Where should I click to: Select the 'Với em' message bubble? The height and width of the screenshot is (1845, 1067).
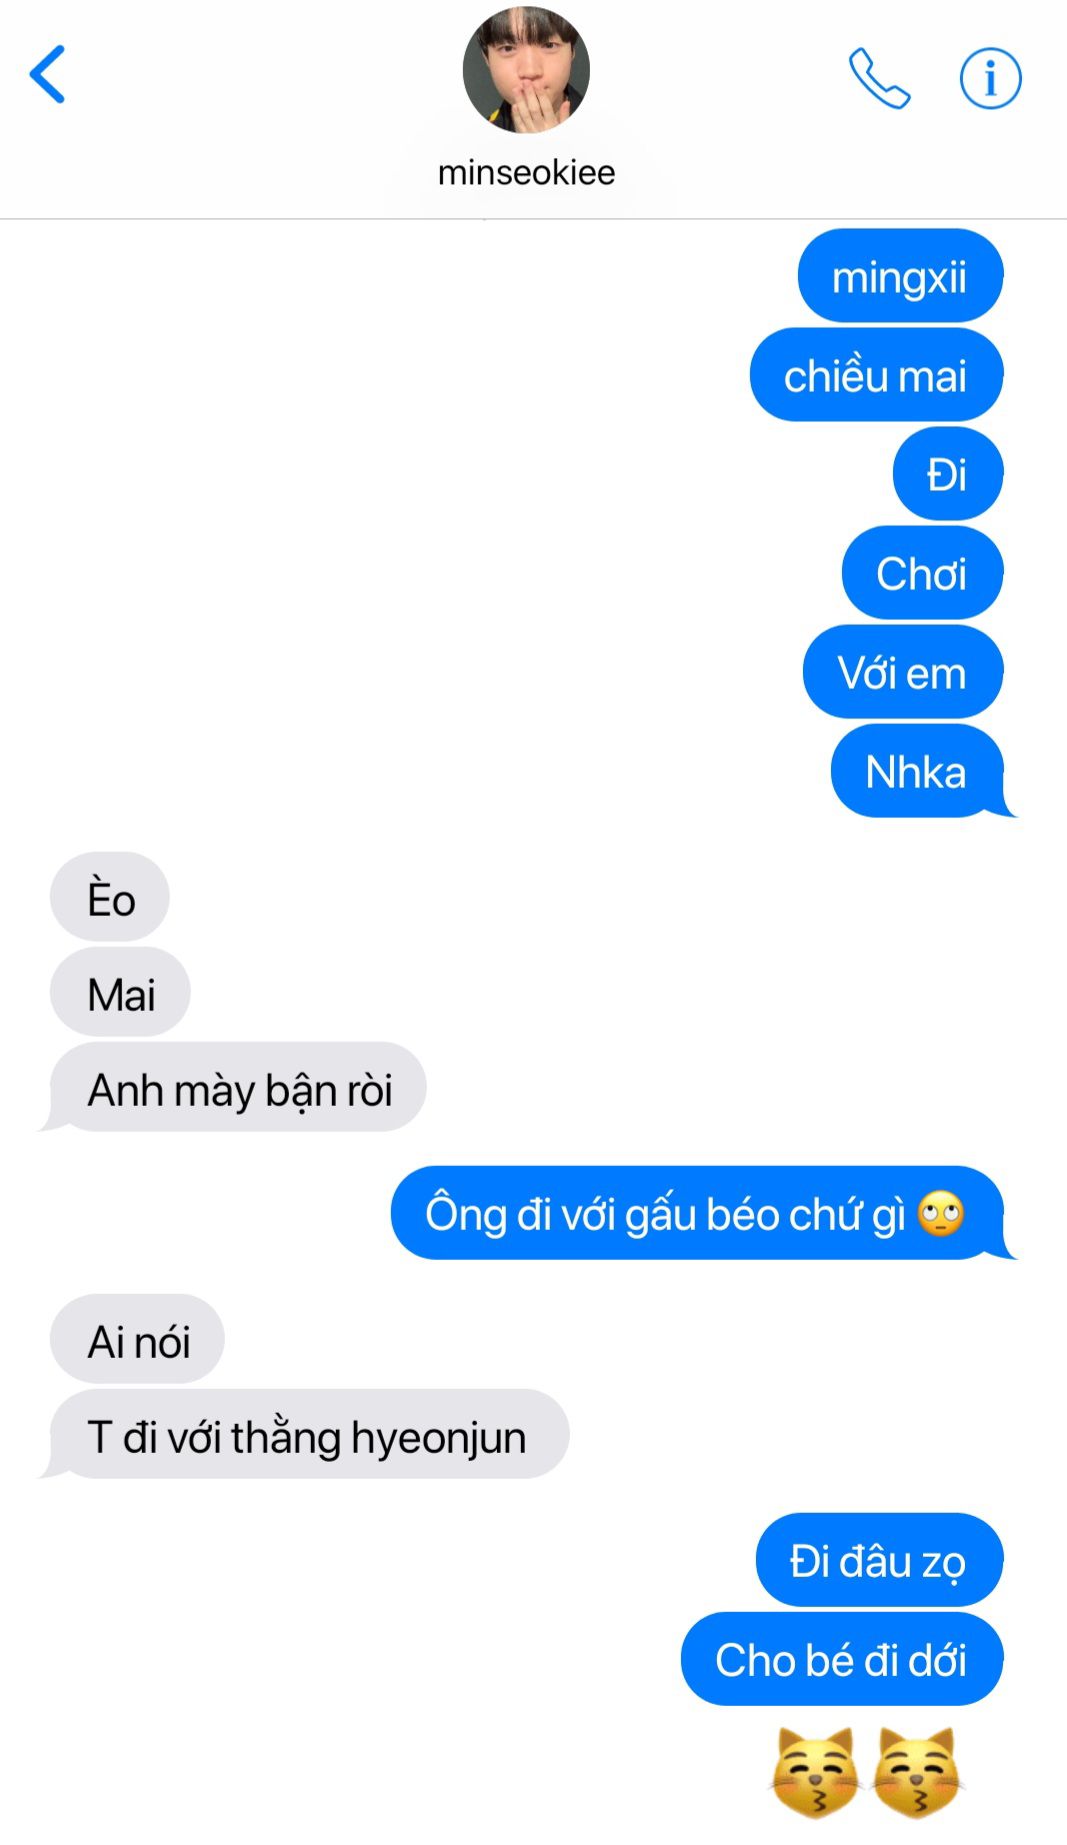tap(902, 672)
